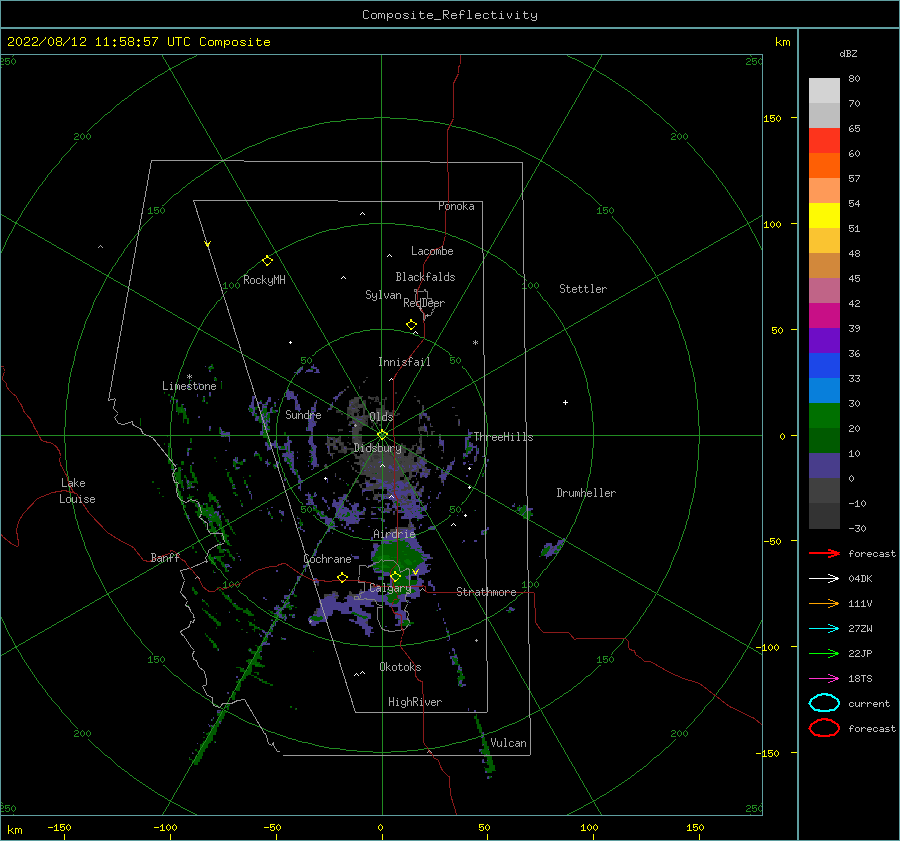
Task: Click the Blackfalds label
Action: (x=425, y=277)
